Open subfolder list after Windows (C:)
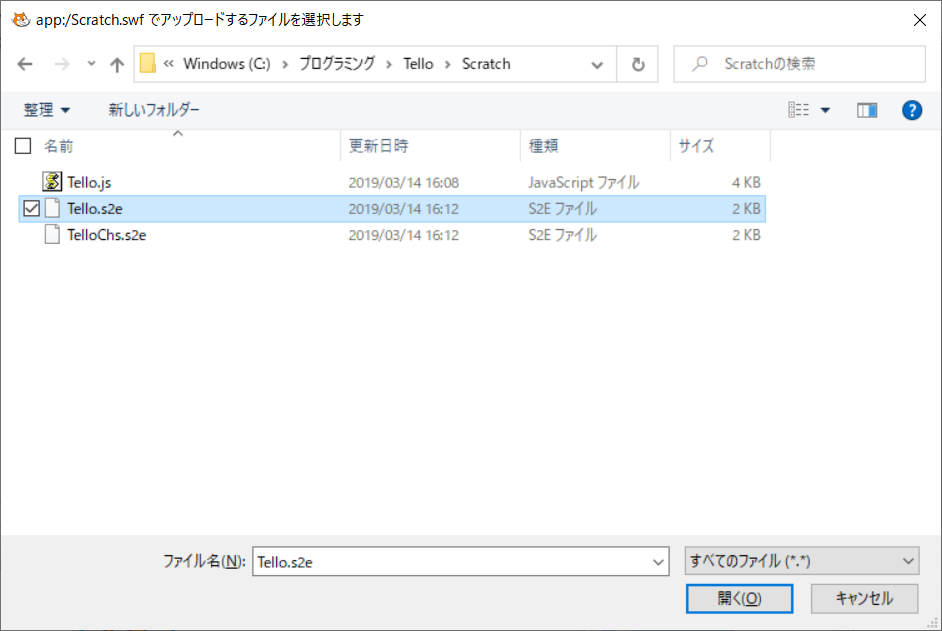This screenshot has height=631, width=942. (x=285, y=64)
